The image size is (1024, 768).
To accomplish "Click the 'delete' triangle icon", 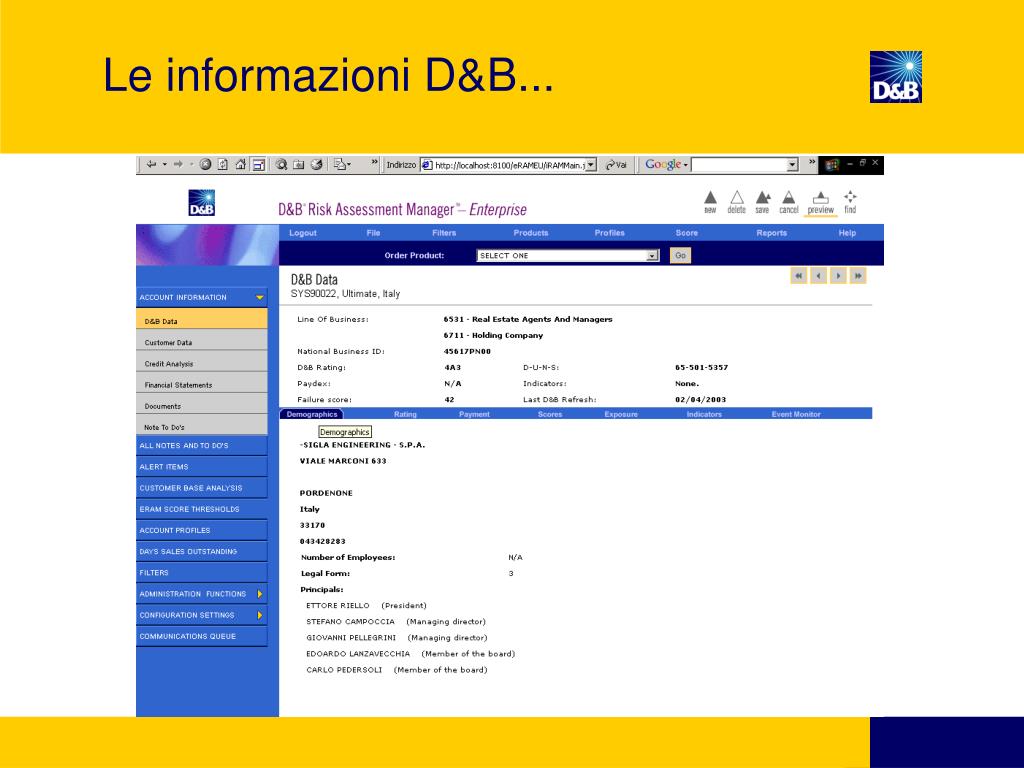I will (x=737, y=197).
